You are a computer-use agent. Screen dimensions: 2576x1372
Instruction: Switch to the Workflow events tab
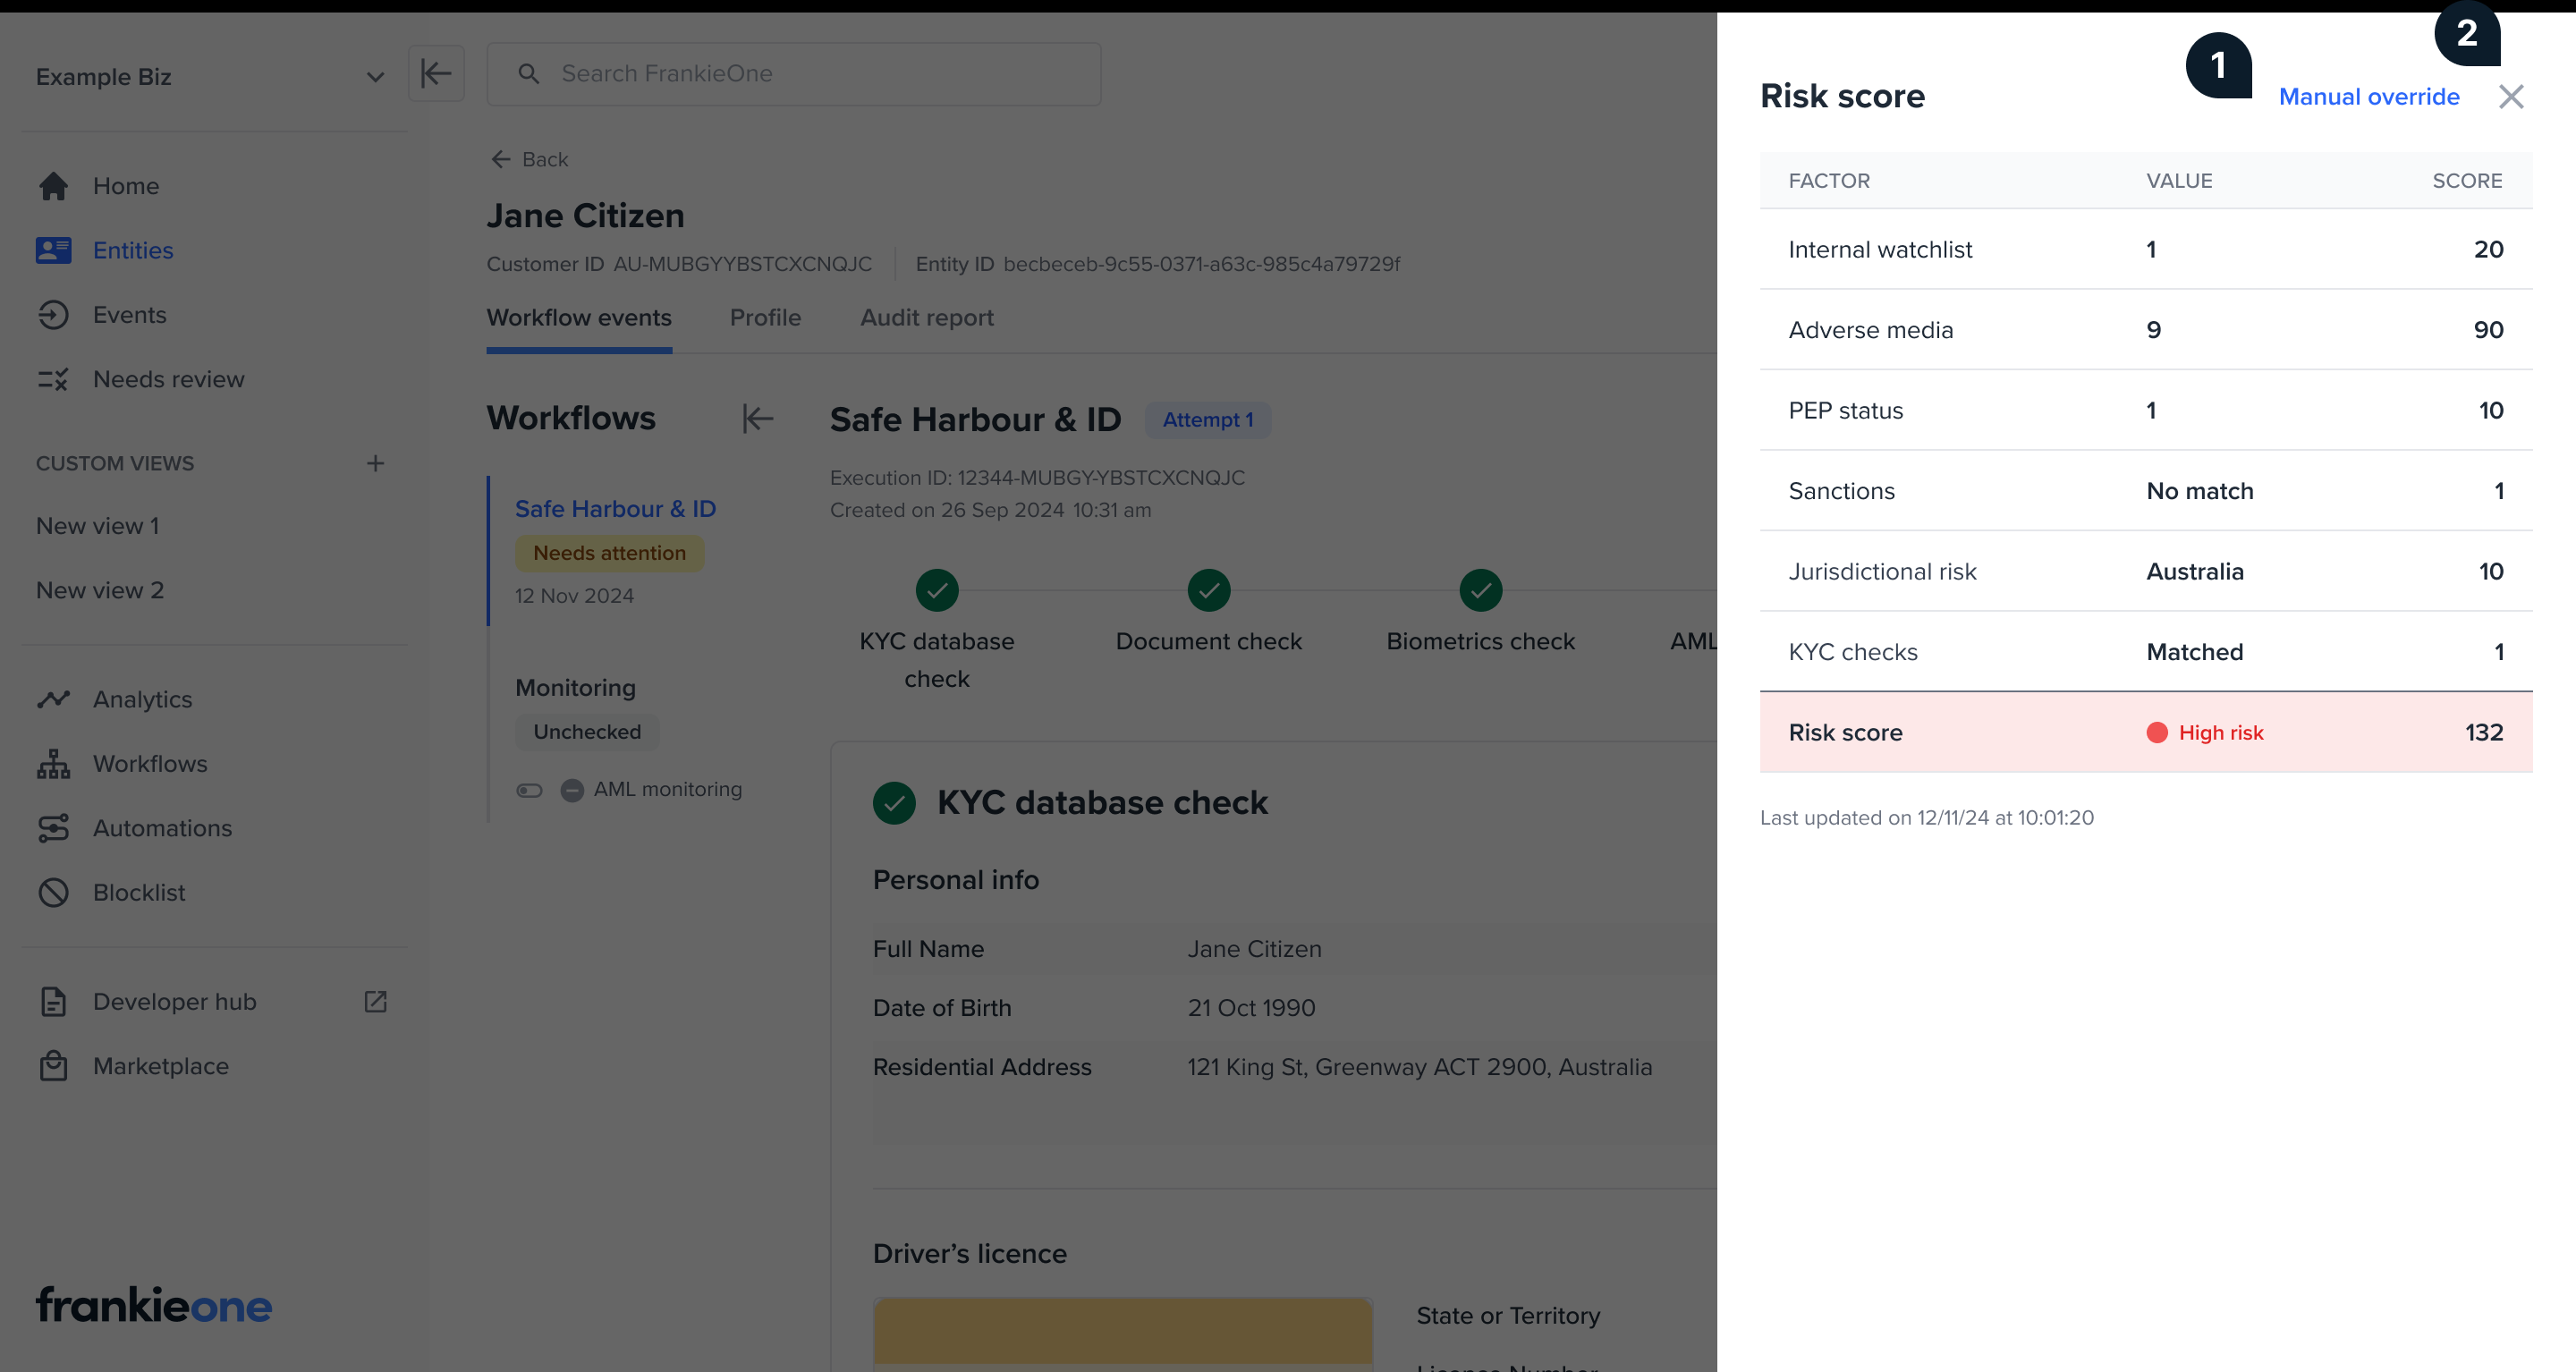579,318
